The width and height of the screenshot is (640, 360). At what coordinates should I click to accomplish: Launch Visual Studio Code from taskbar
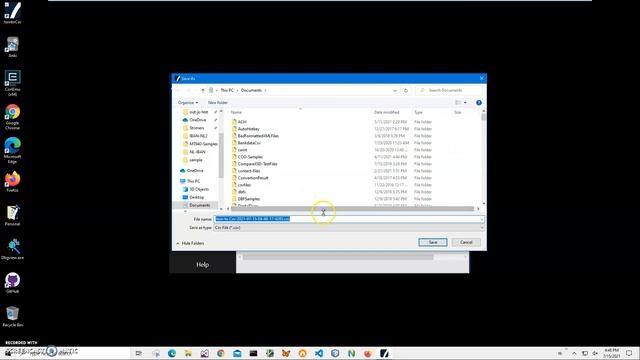[x=319, y=353]
